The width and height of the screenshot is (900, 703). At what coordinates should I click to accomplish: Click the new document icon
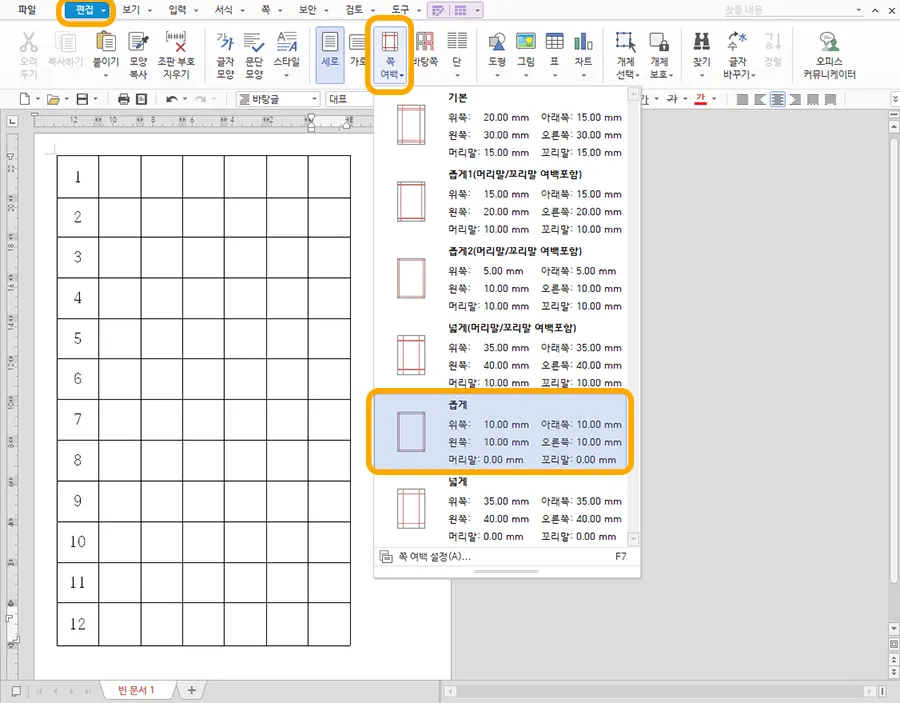25,99
